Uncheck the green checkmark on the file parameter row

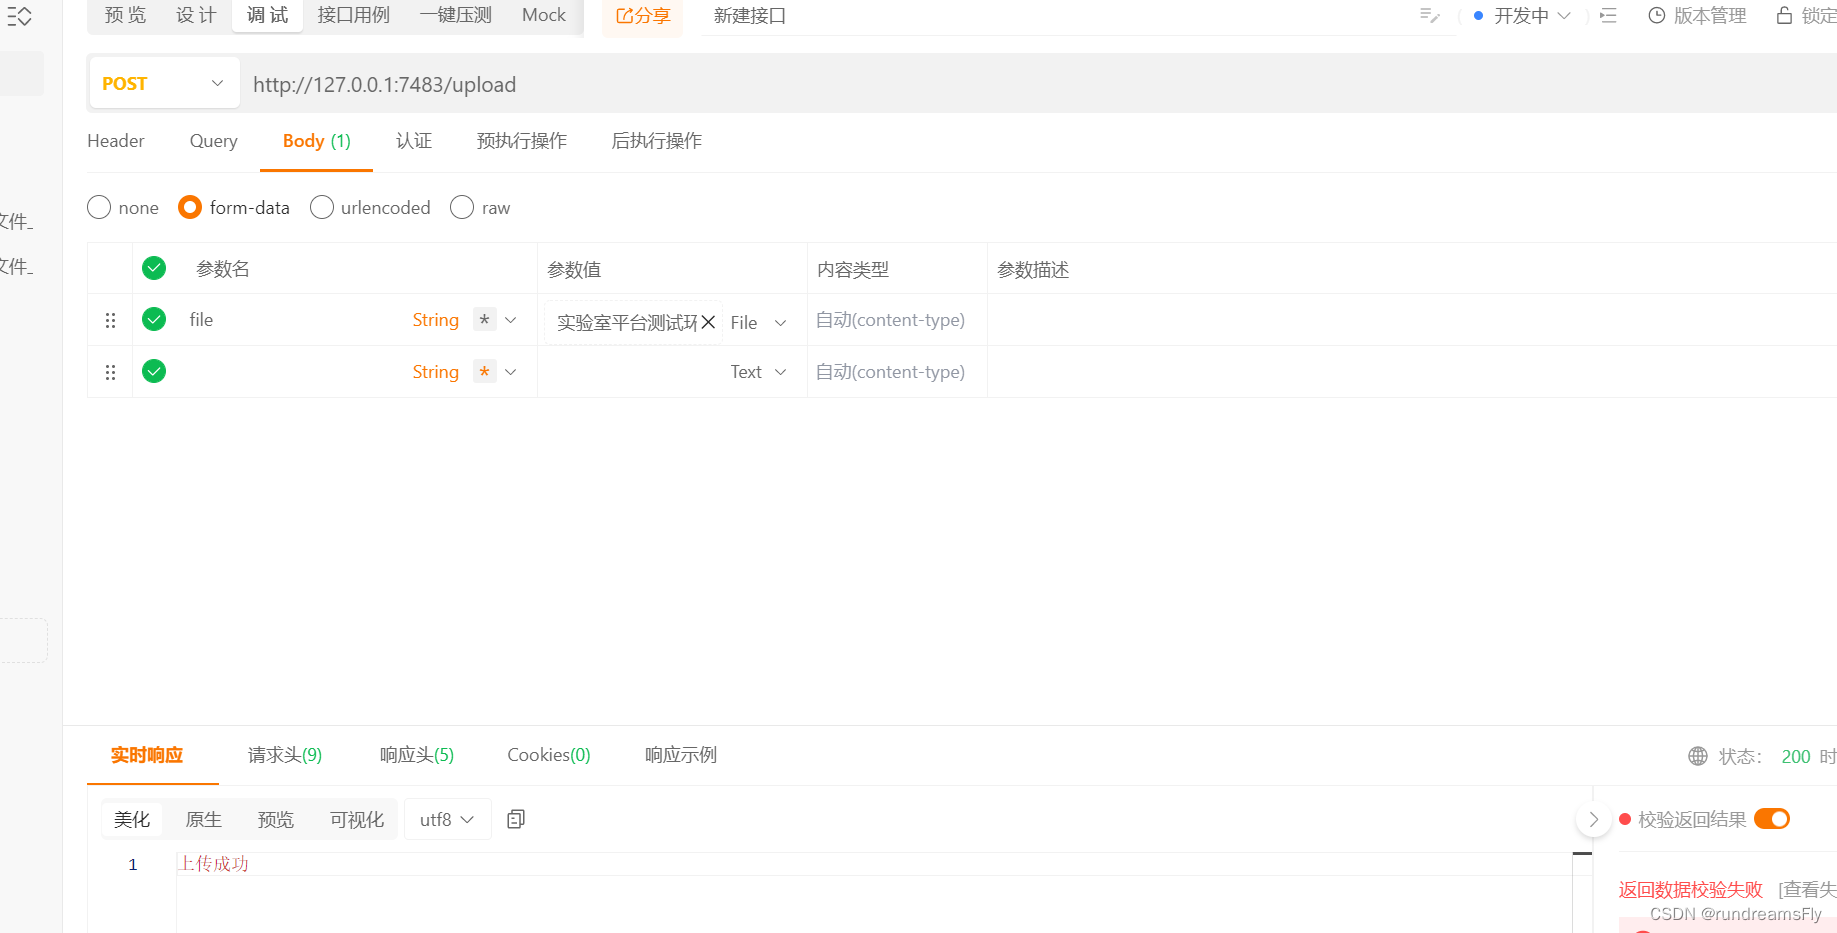point(154,319)
